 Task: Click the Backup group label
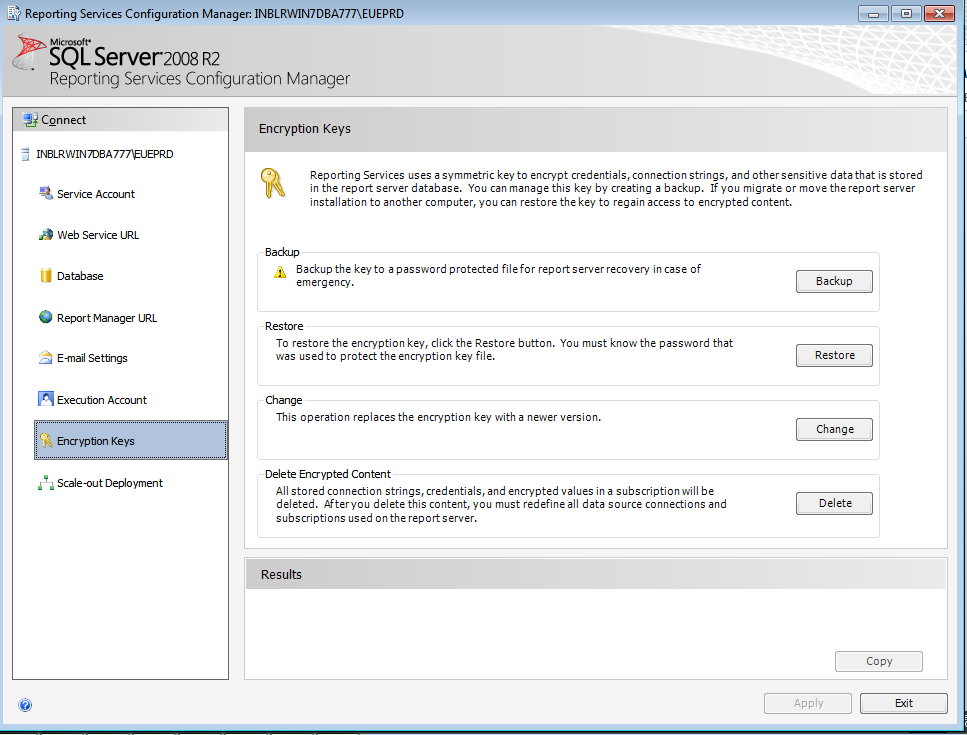pos(282,252)
